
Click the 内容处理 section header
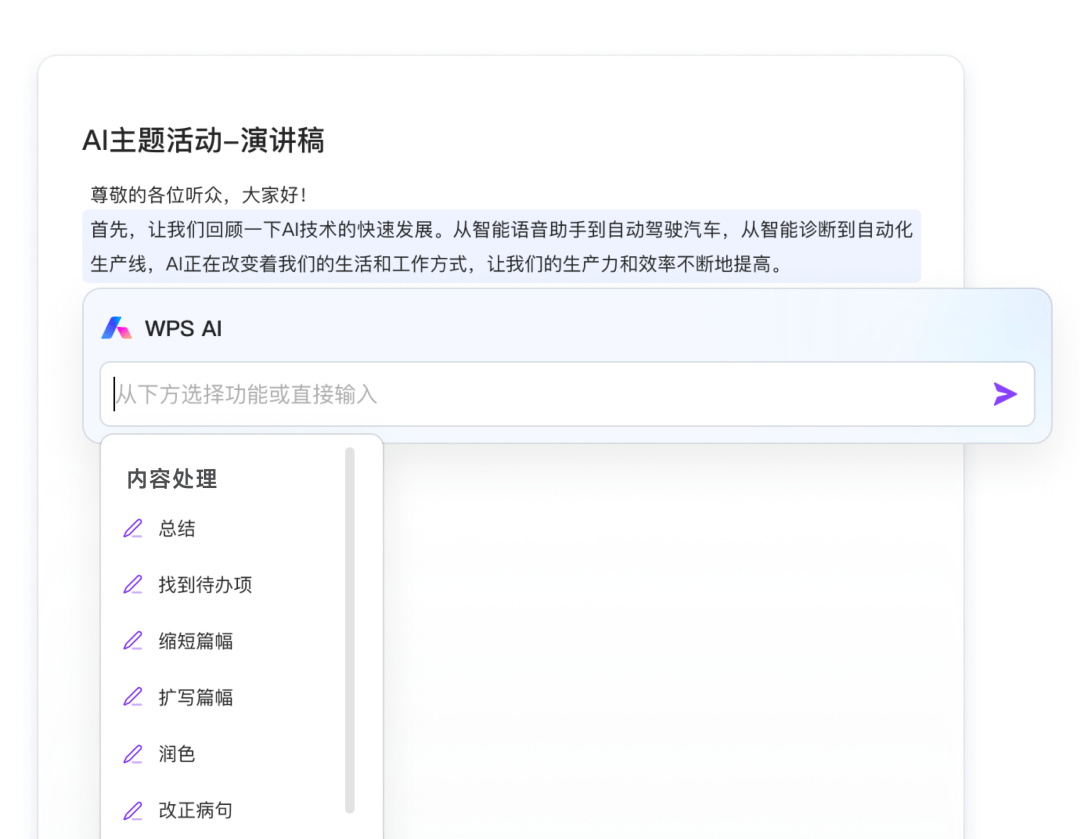[x=172, y=479]
